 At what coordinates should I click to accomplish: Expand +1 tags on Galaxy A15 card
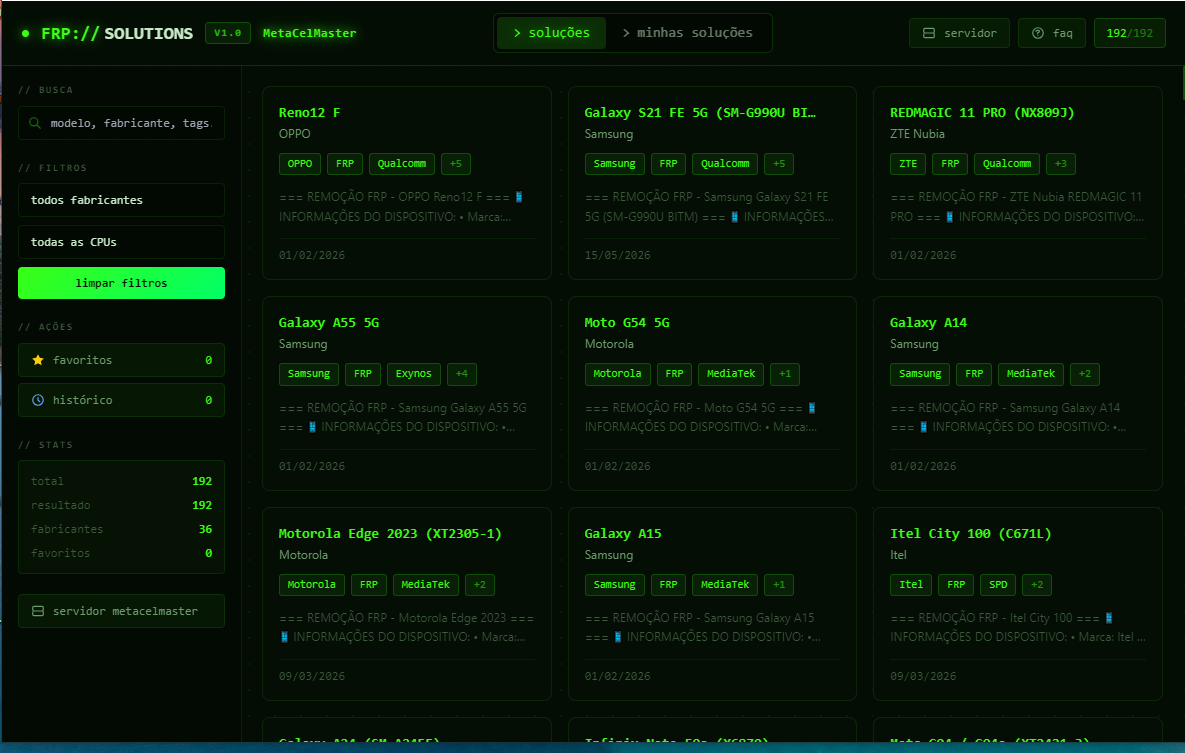(x=779, y=584)
